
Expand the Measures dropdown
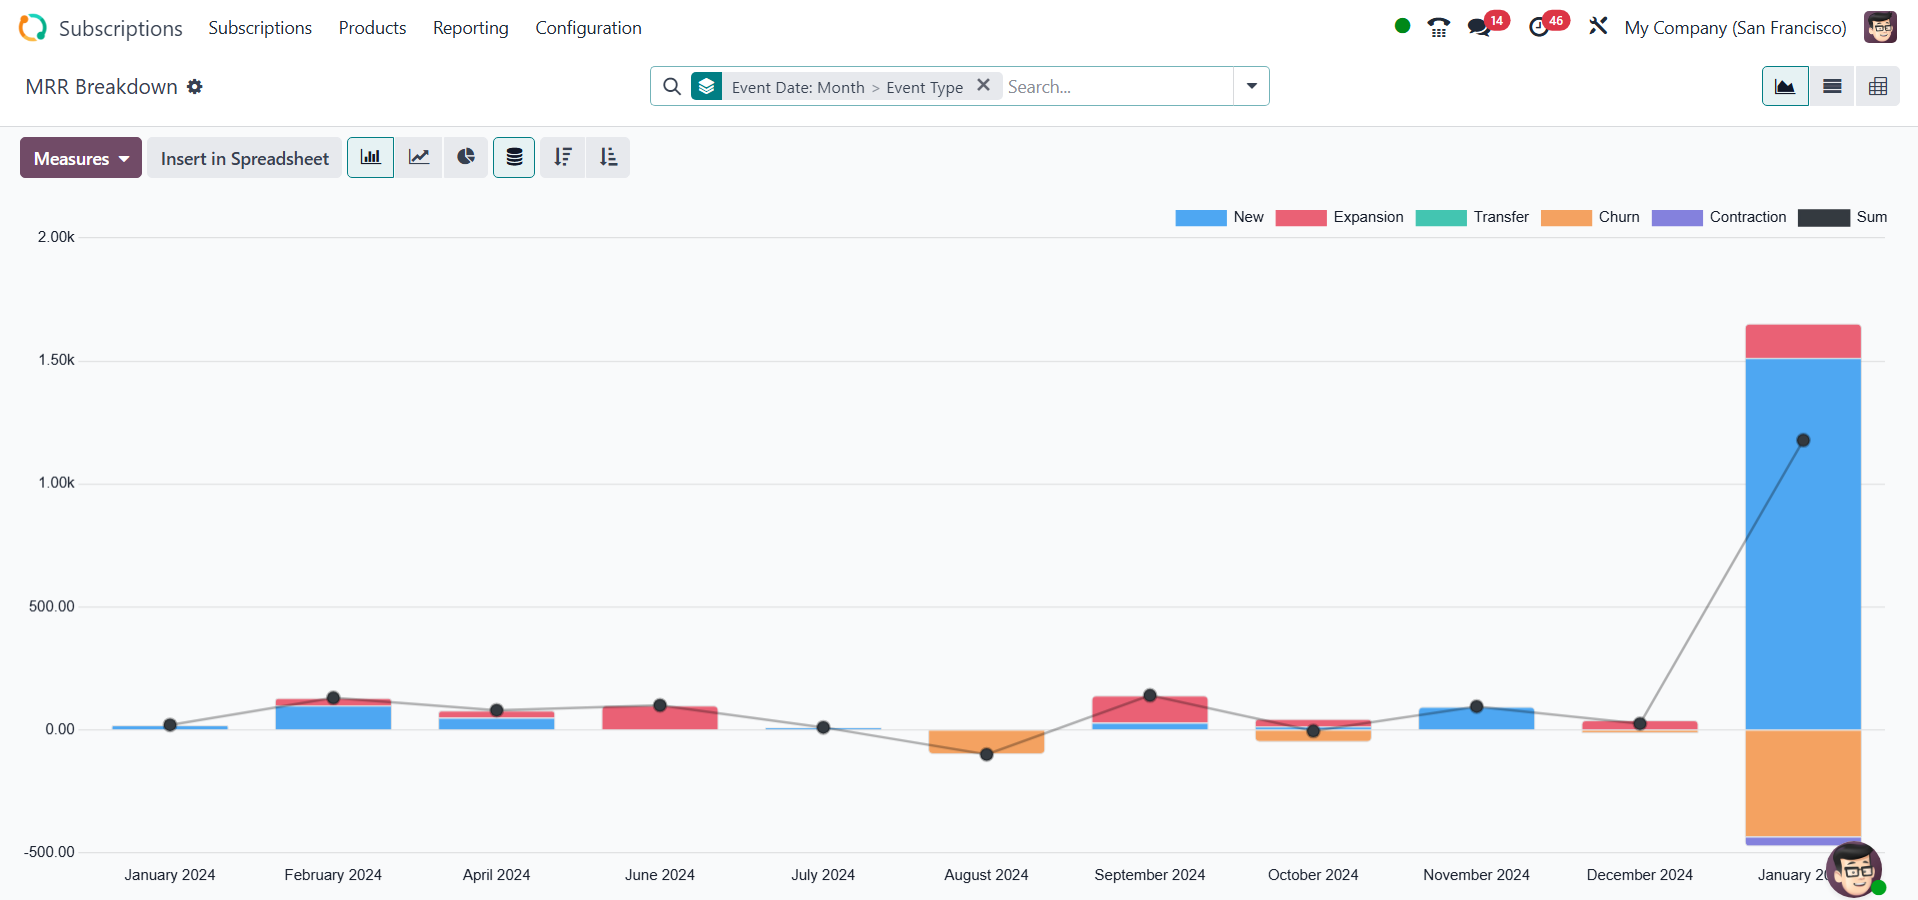pos(81,158)
